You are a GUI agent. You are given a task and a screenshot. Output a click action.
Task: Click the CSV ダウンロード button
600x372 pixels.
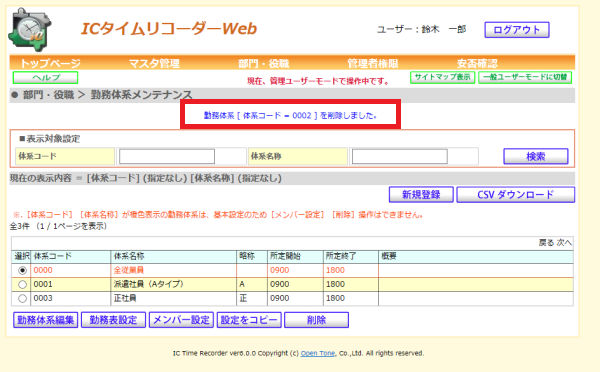click(x=516, y=195)
